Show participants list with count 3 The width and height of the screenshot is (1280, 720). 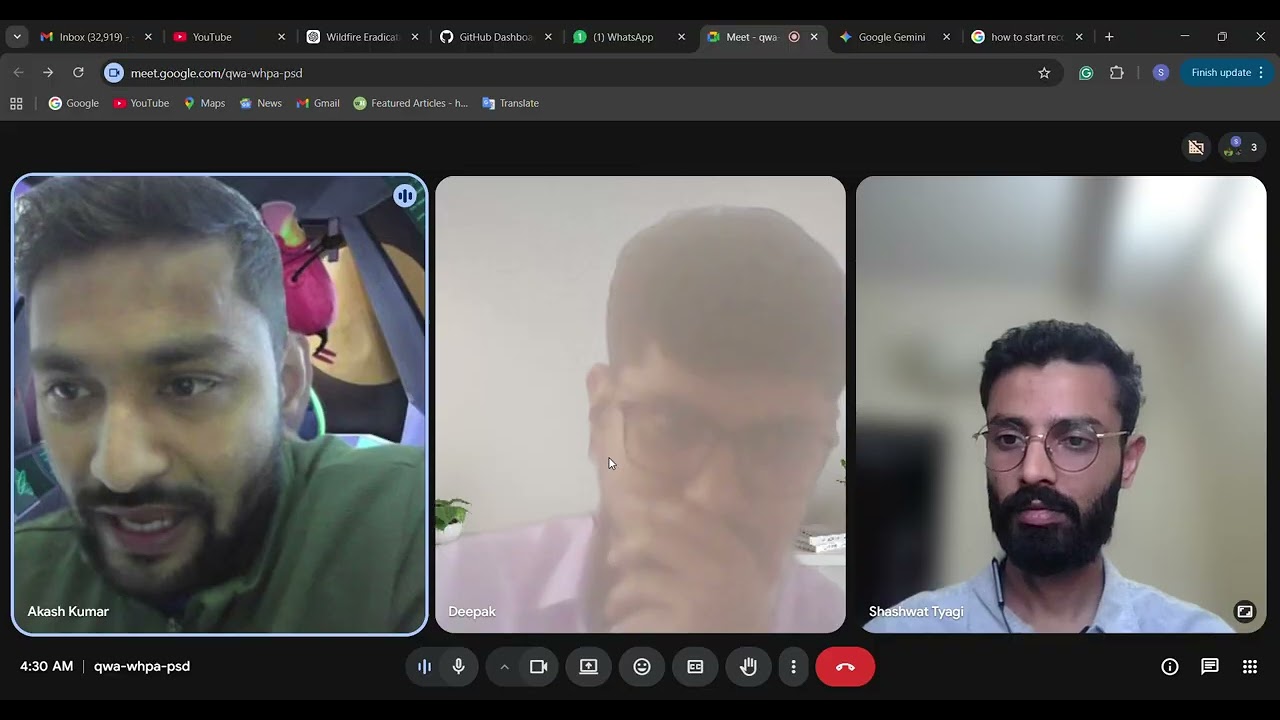[1242, 147]
